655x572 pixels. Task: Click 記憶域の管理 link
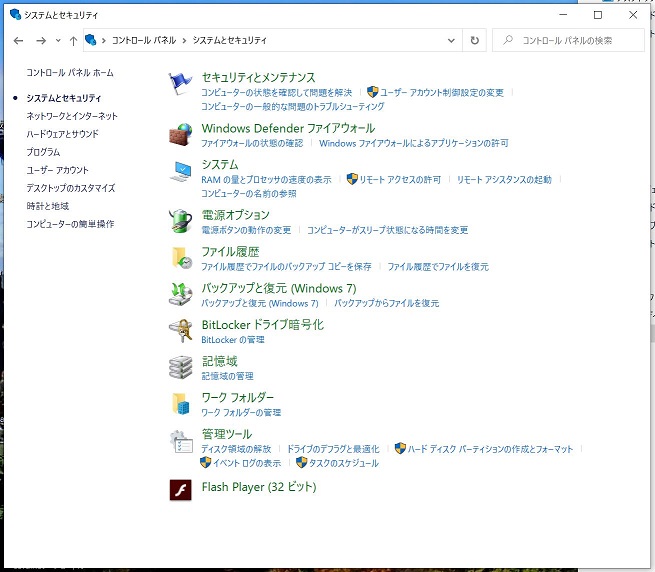[227, 376]
